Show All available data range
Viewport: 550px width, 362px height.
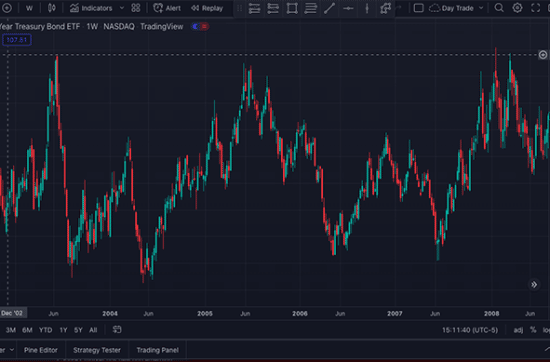(x=93, y=330)
